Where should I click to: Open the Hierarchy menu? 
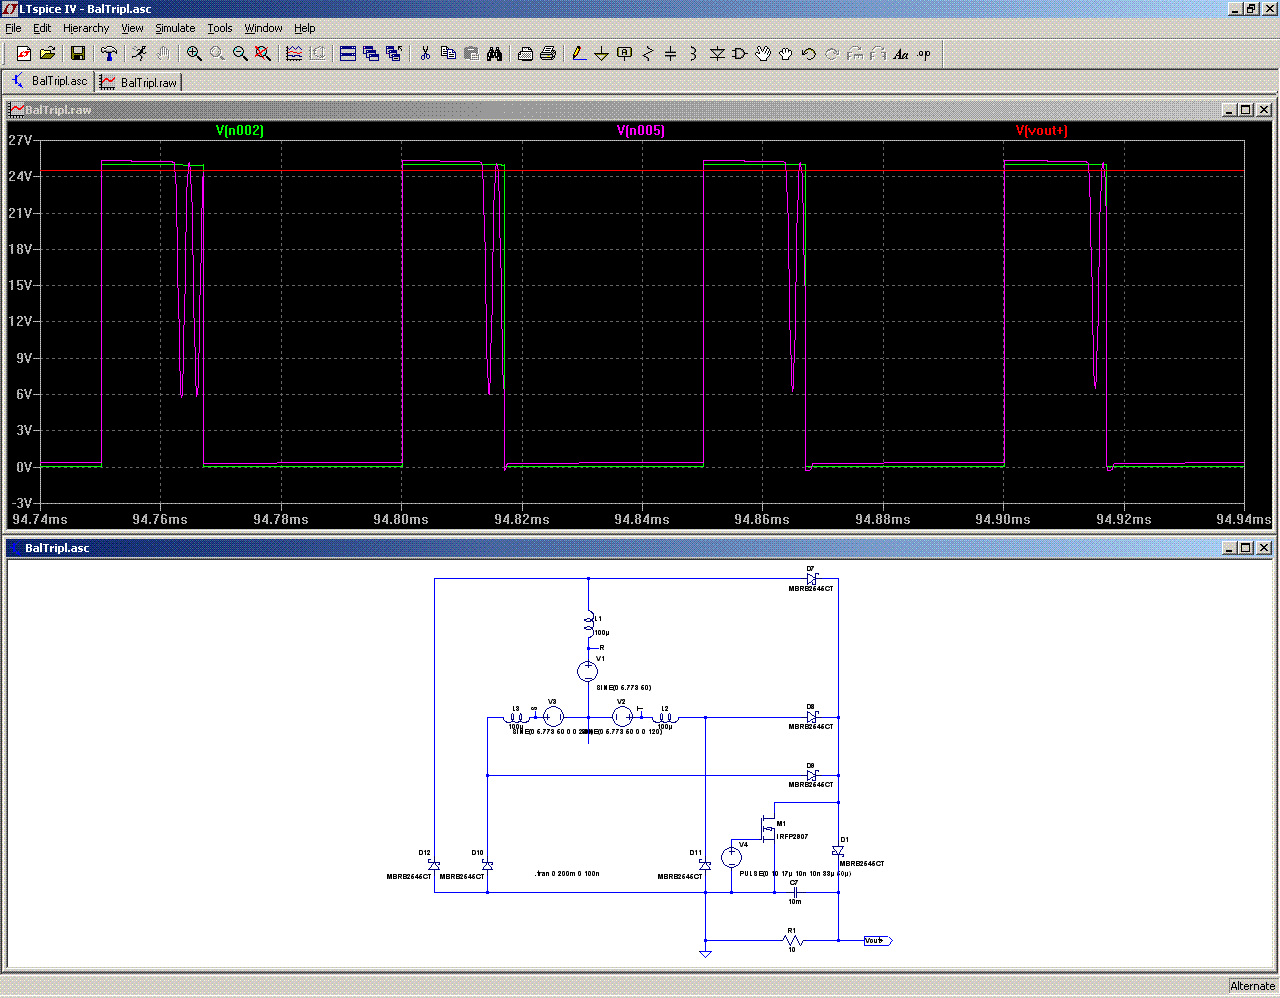pyautogui.click(x=86, y=28)
